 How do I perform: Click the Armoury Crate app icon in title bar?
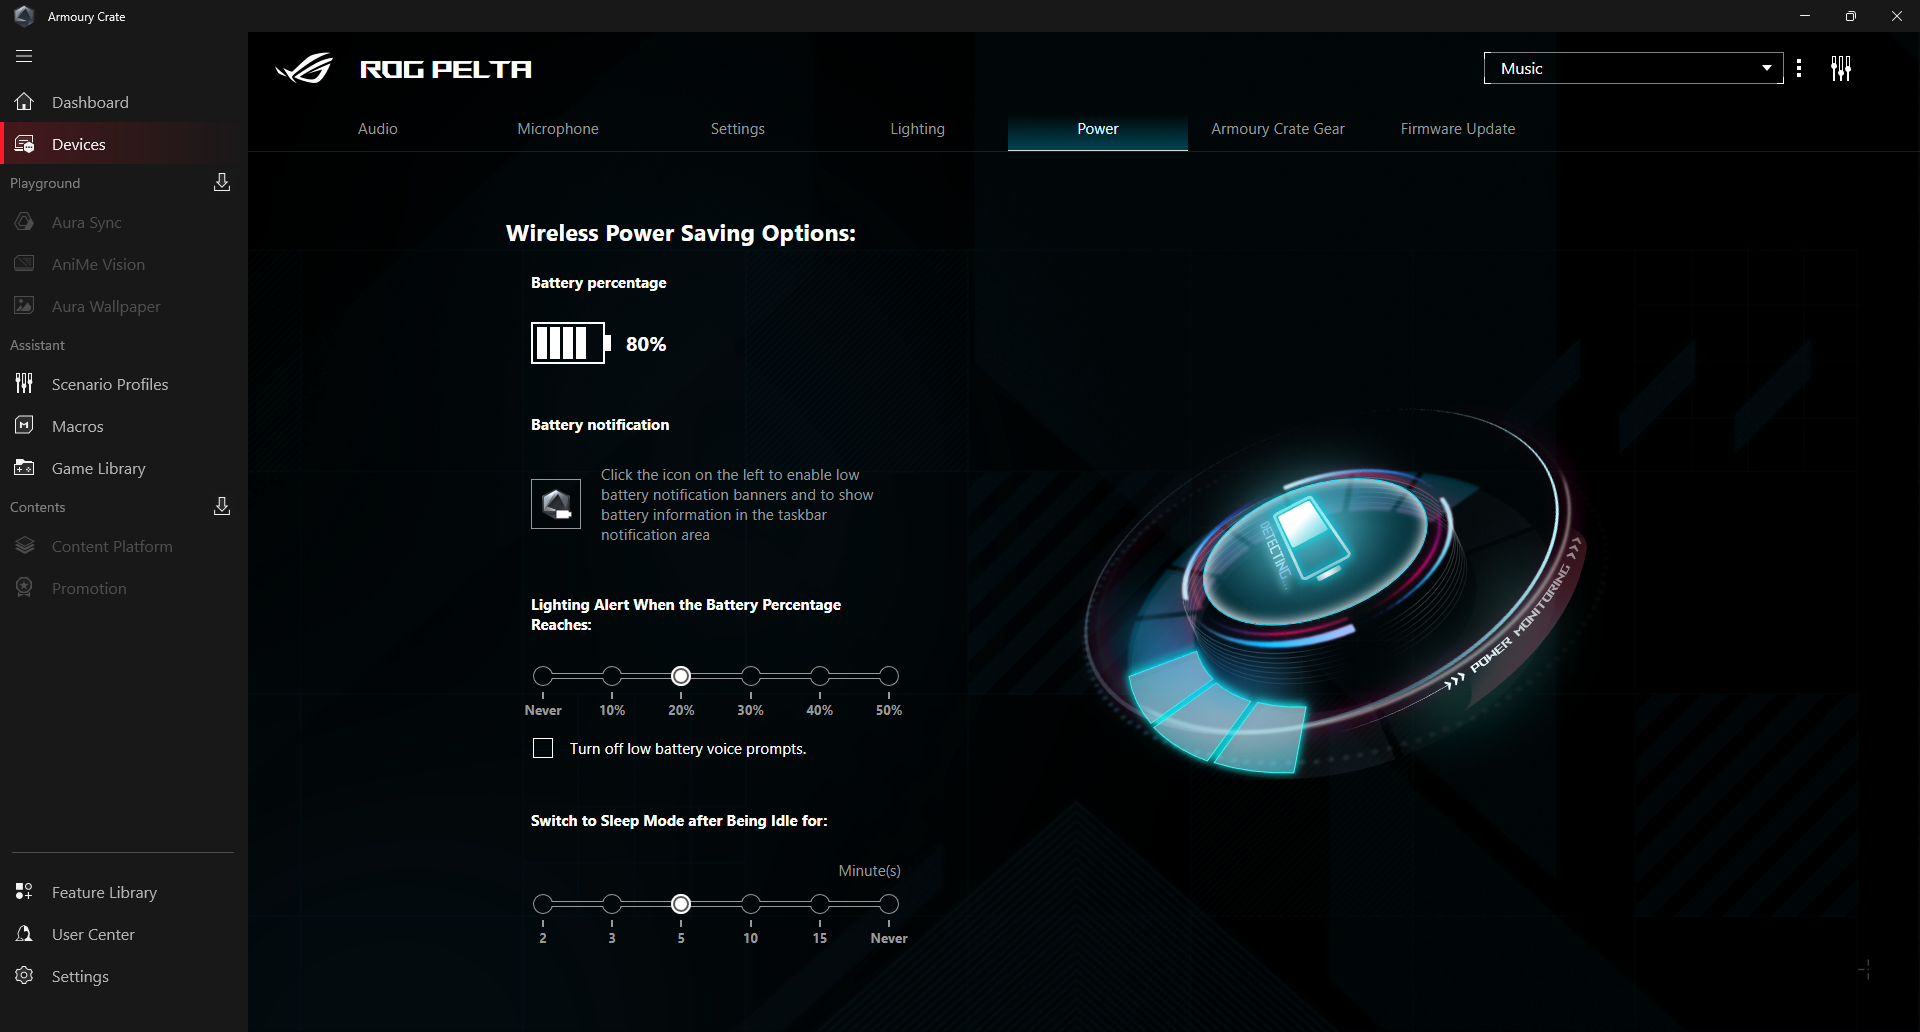24,16
